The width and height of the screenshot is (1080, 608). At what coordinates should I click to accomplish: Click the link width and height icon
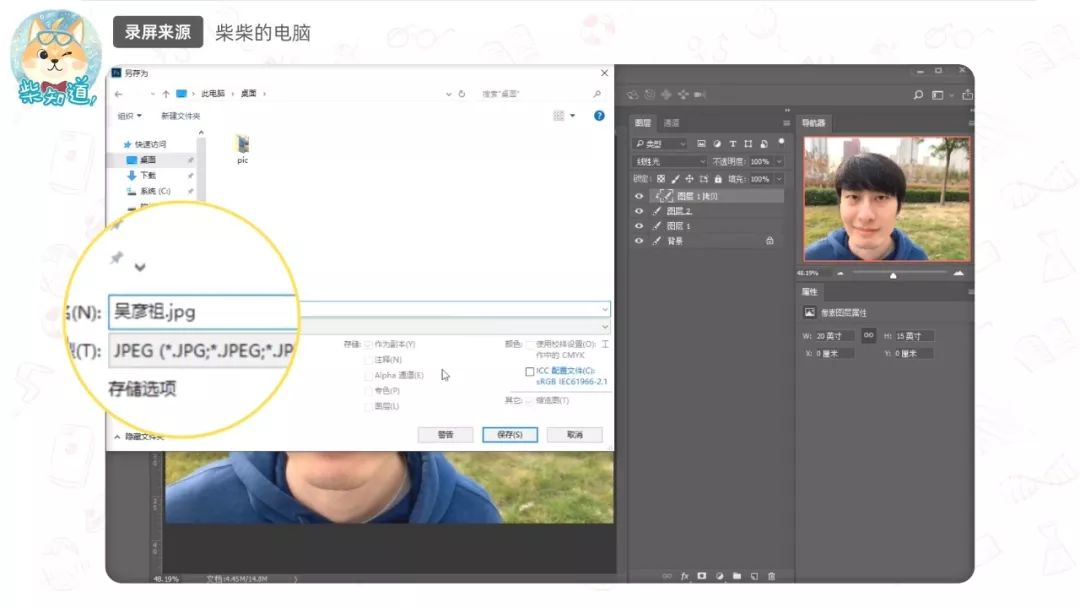[868, 336]
